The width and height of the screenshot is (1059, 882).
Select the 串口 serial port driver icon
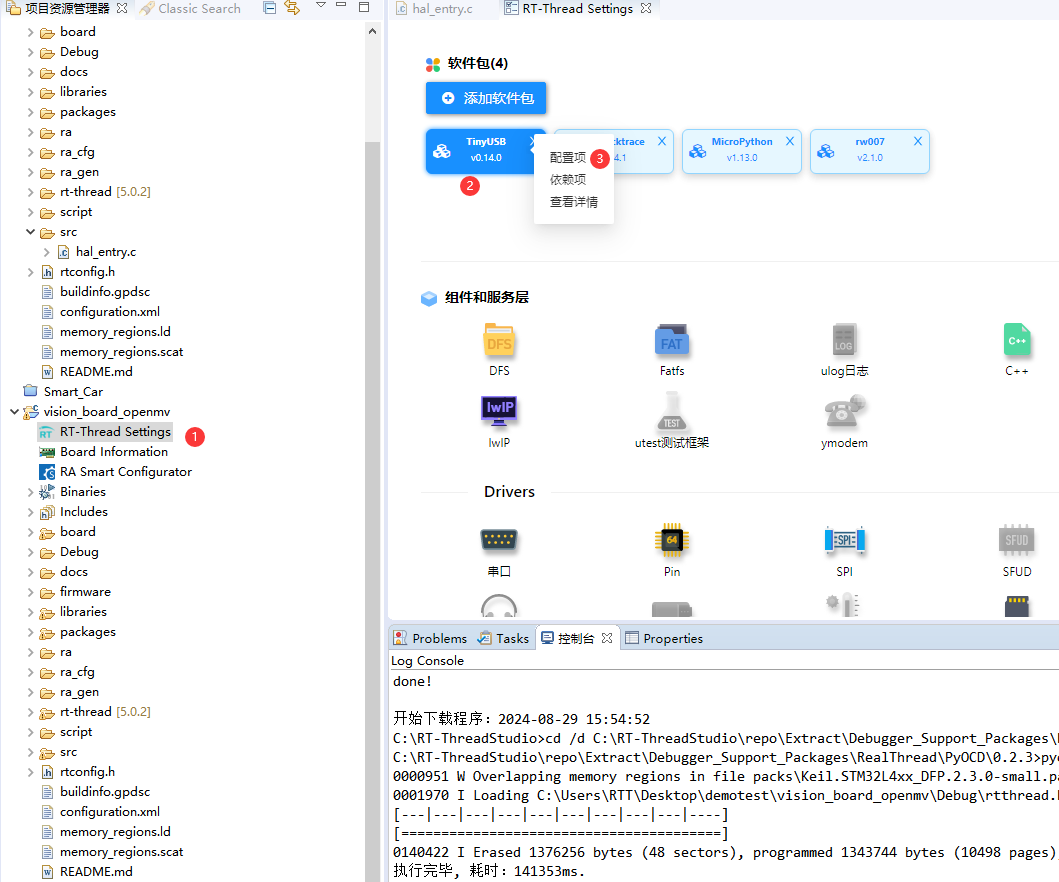(x=499, y=540)
